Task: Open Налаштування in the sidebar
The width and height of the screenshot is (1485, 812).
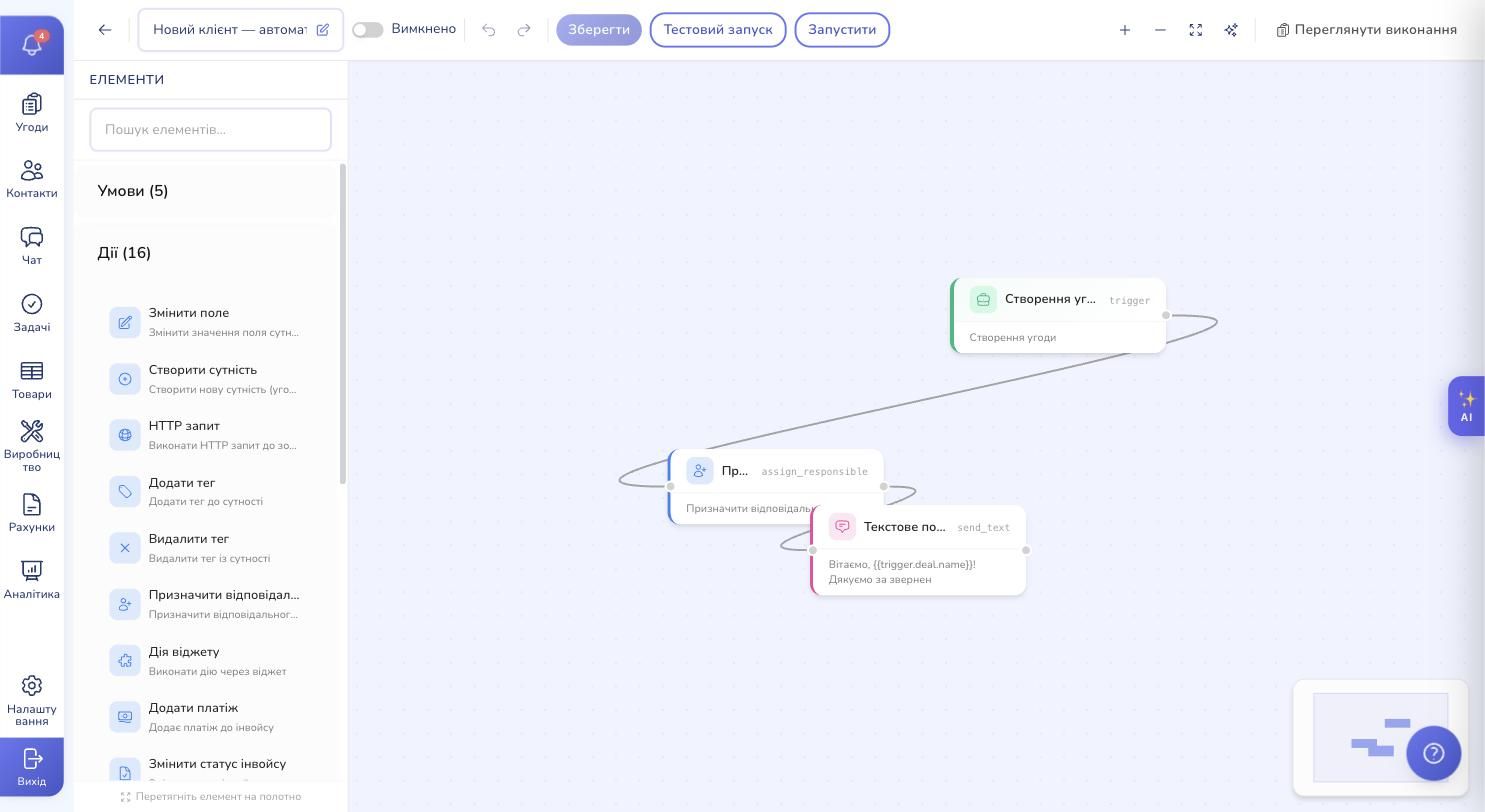Action: pyautogui.click(x=32, y=700)
